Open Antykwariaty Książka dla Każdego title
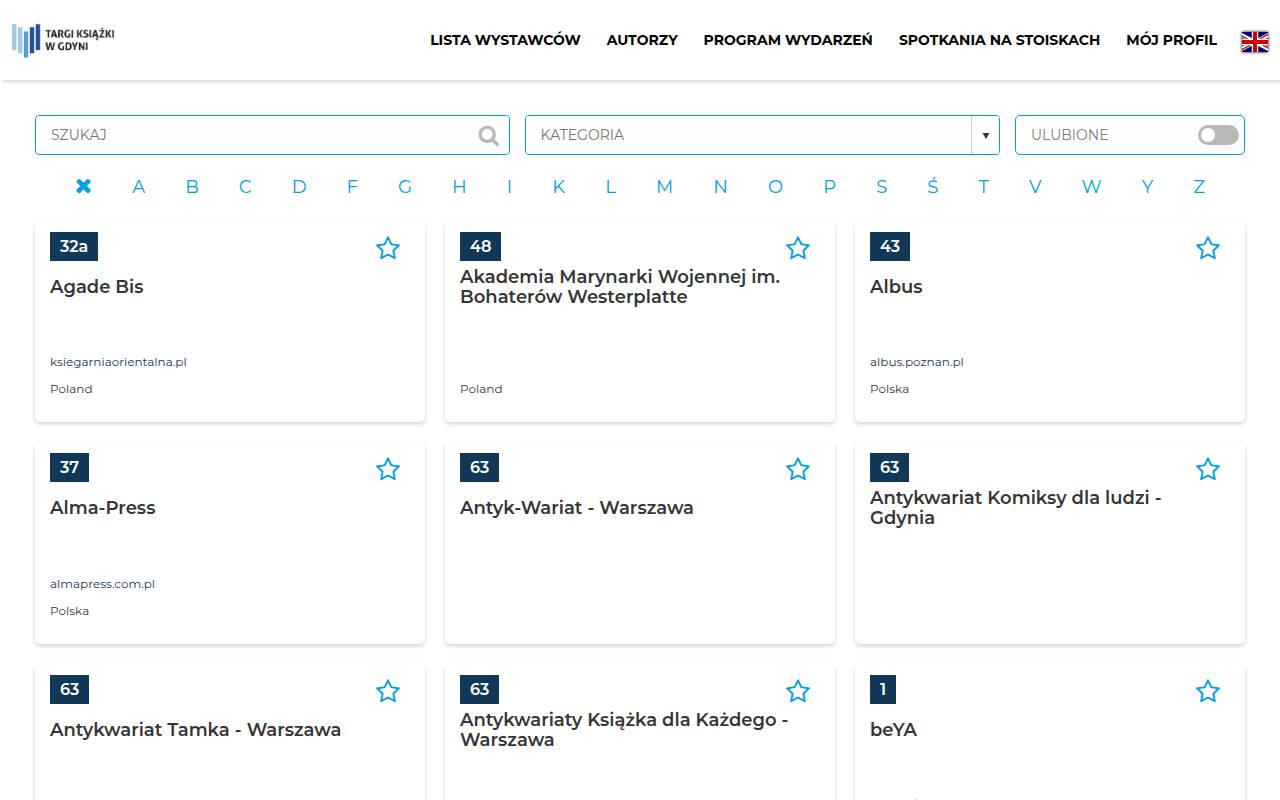 624,730
